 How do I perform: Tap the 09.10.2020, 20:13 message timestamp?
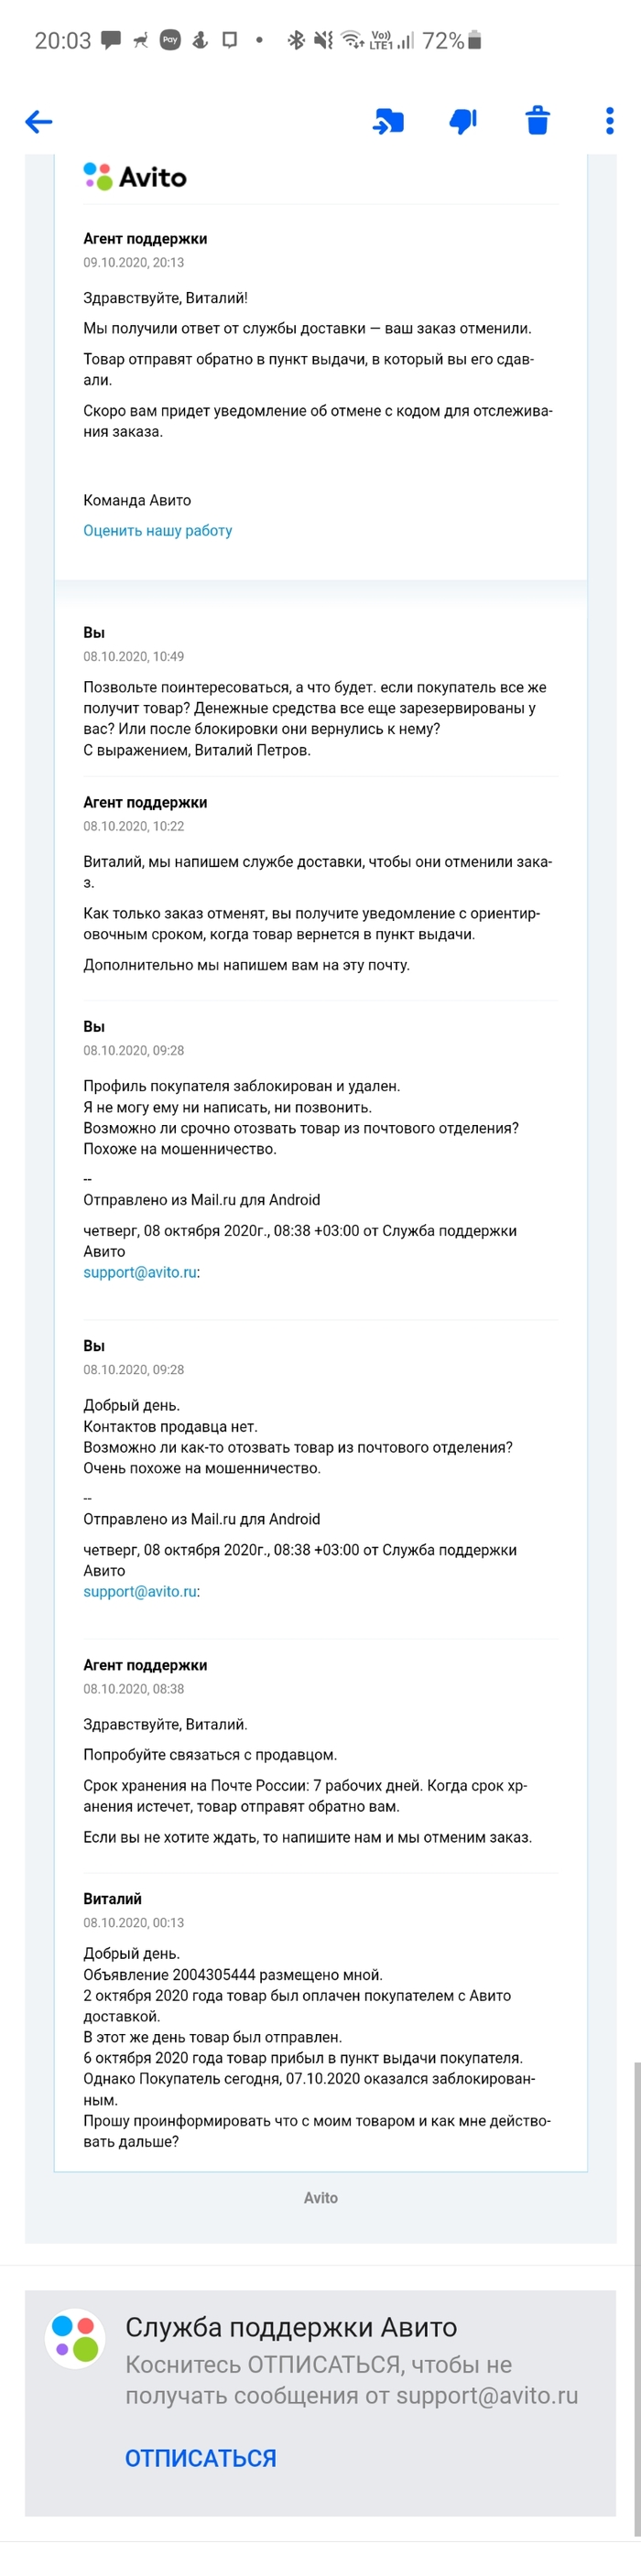[x=134, y=263]
